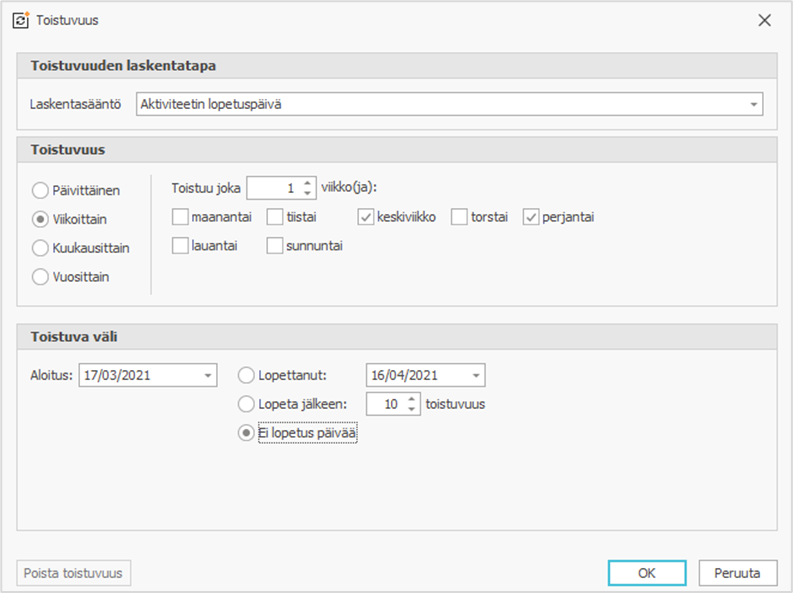
Task: Choose the Vuosittain radio button
Action: pos(41,277)
